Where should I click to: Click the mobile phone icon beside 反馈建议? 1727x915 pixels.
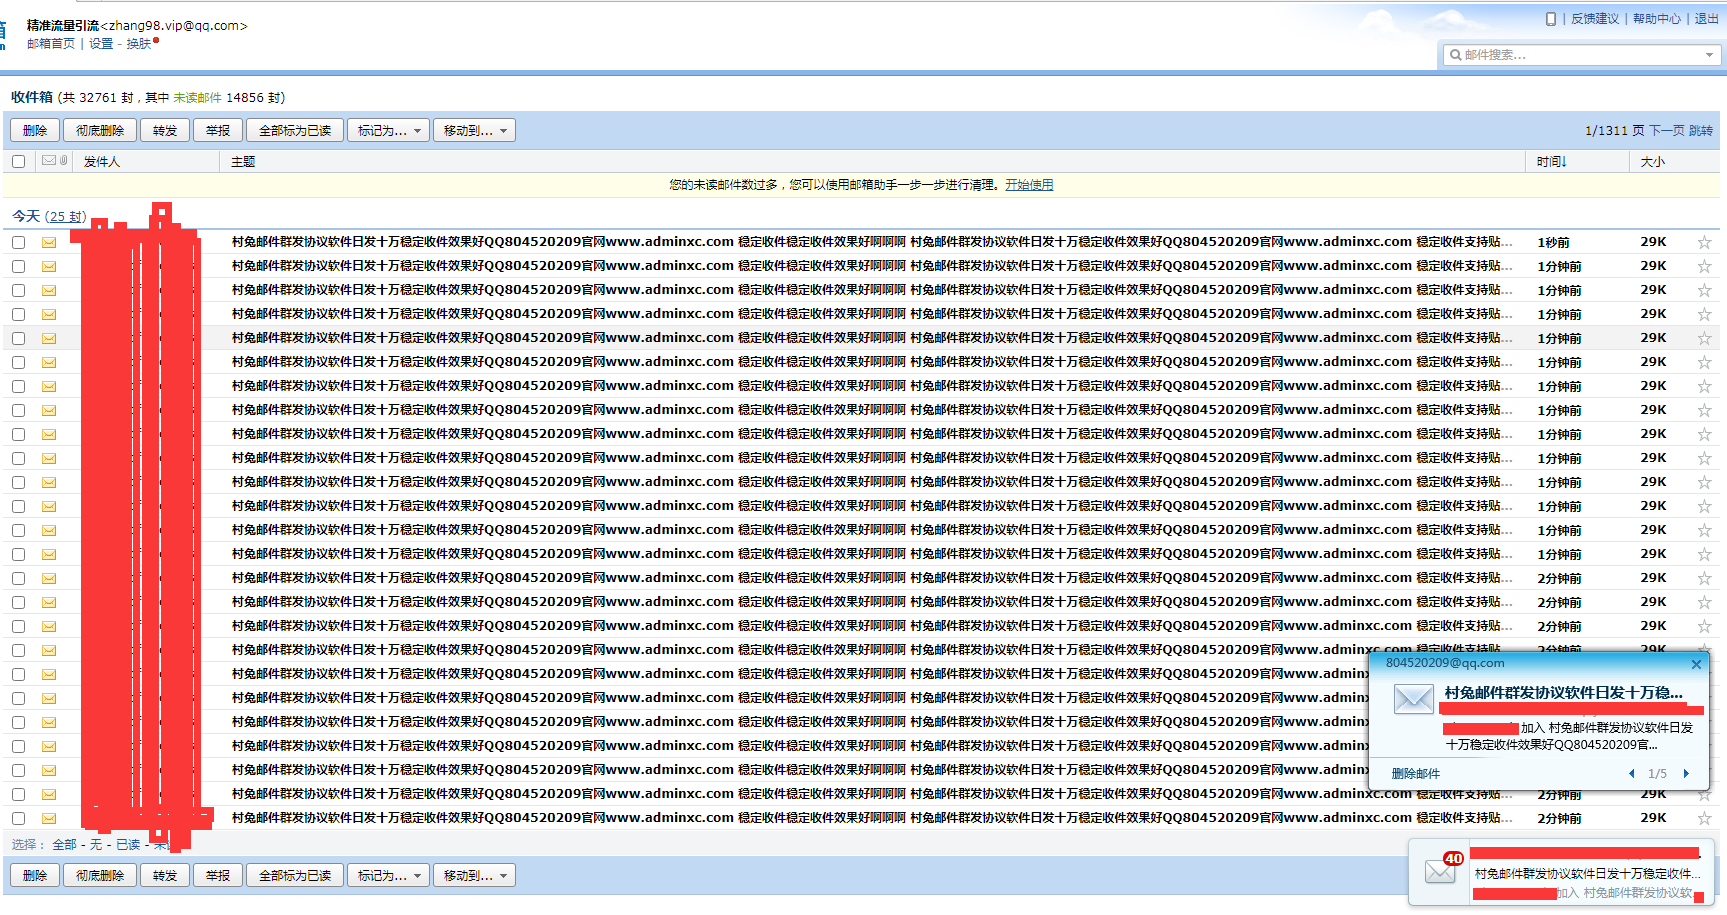pos(1550,19)
